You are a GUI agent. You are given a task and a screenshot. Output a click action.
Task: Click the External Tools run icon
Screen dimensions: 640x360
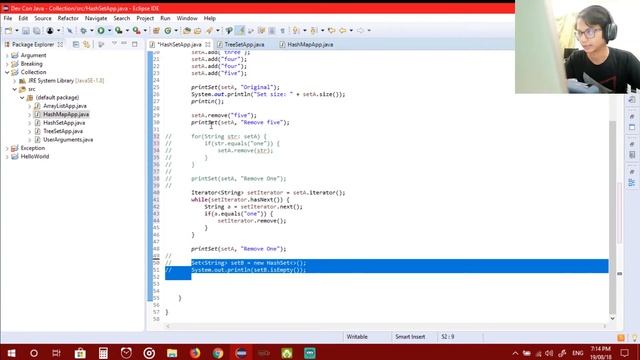click(137, 31)
